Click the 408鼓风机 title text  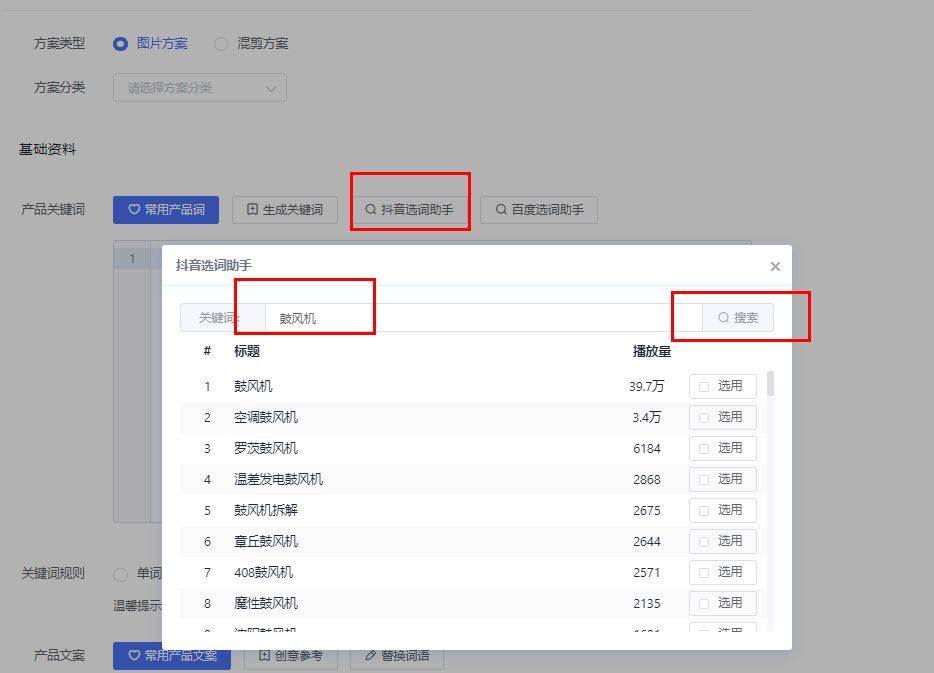(263, 572)
